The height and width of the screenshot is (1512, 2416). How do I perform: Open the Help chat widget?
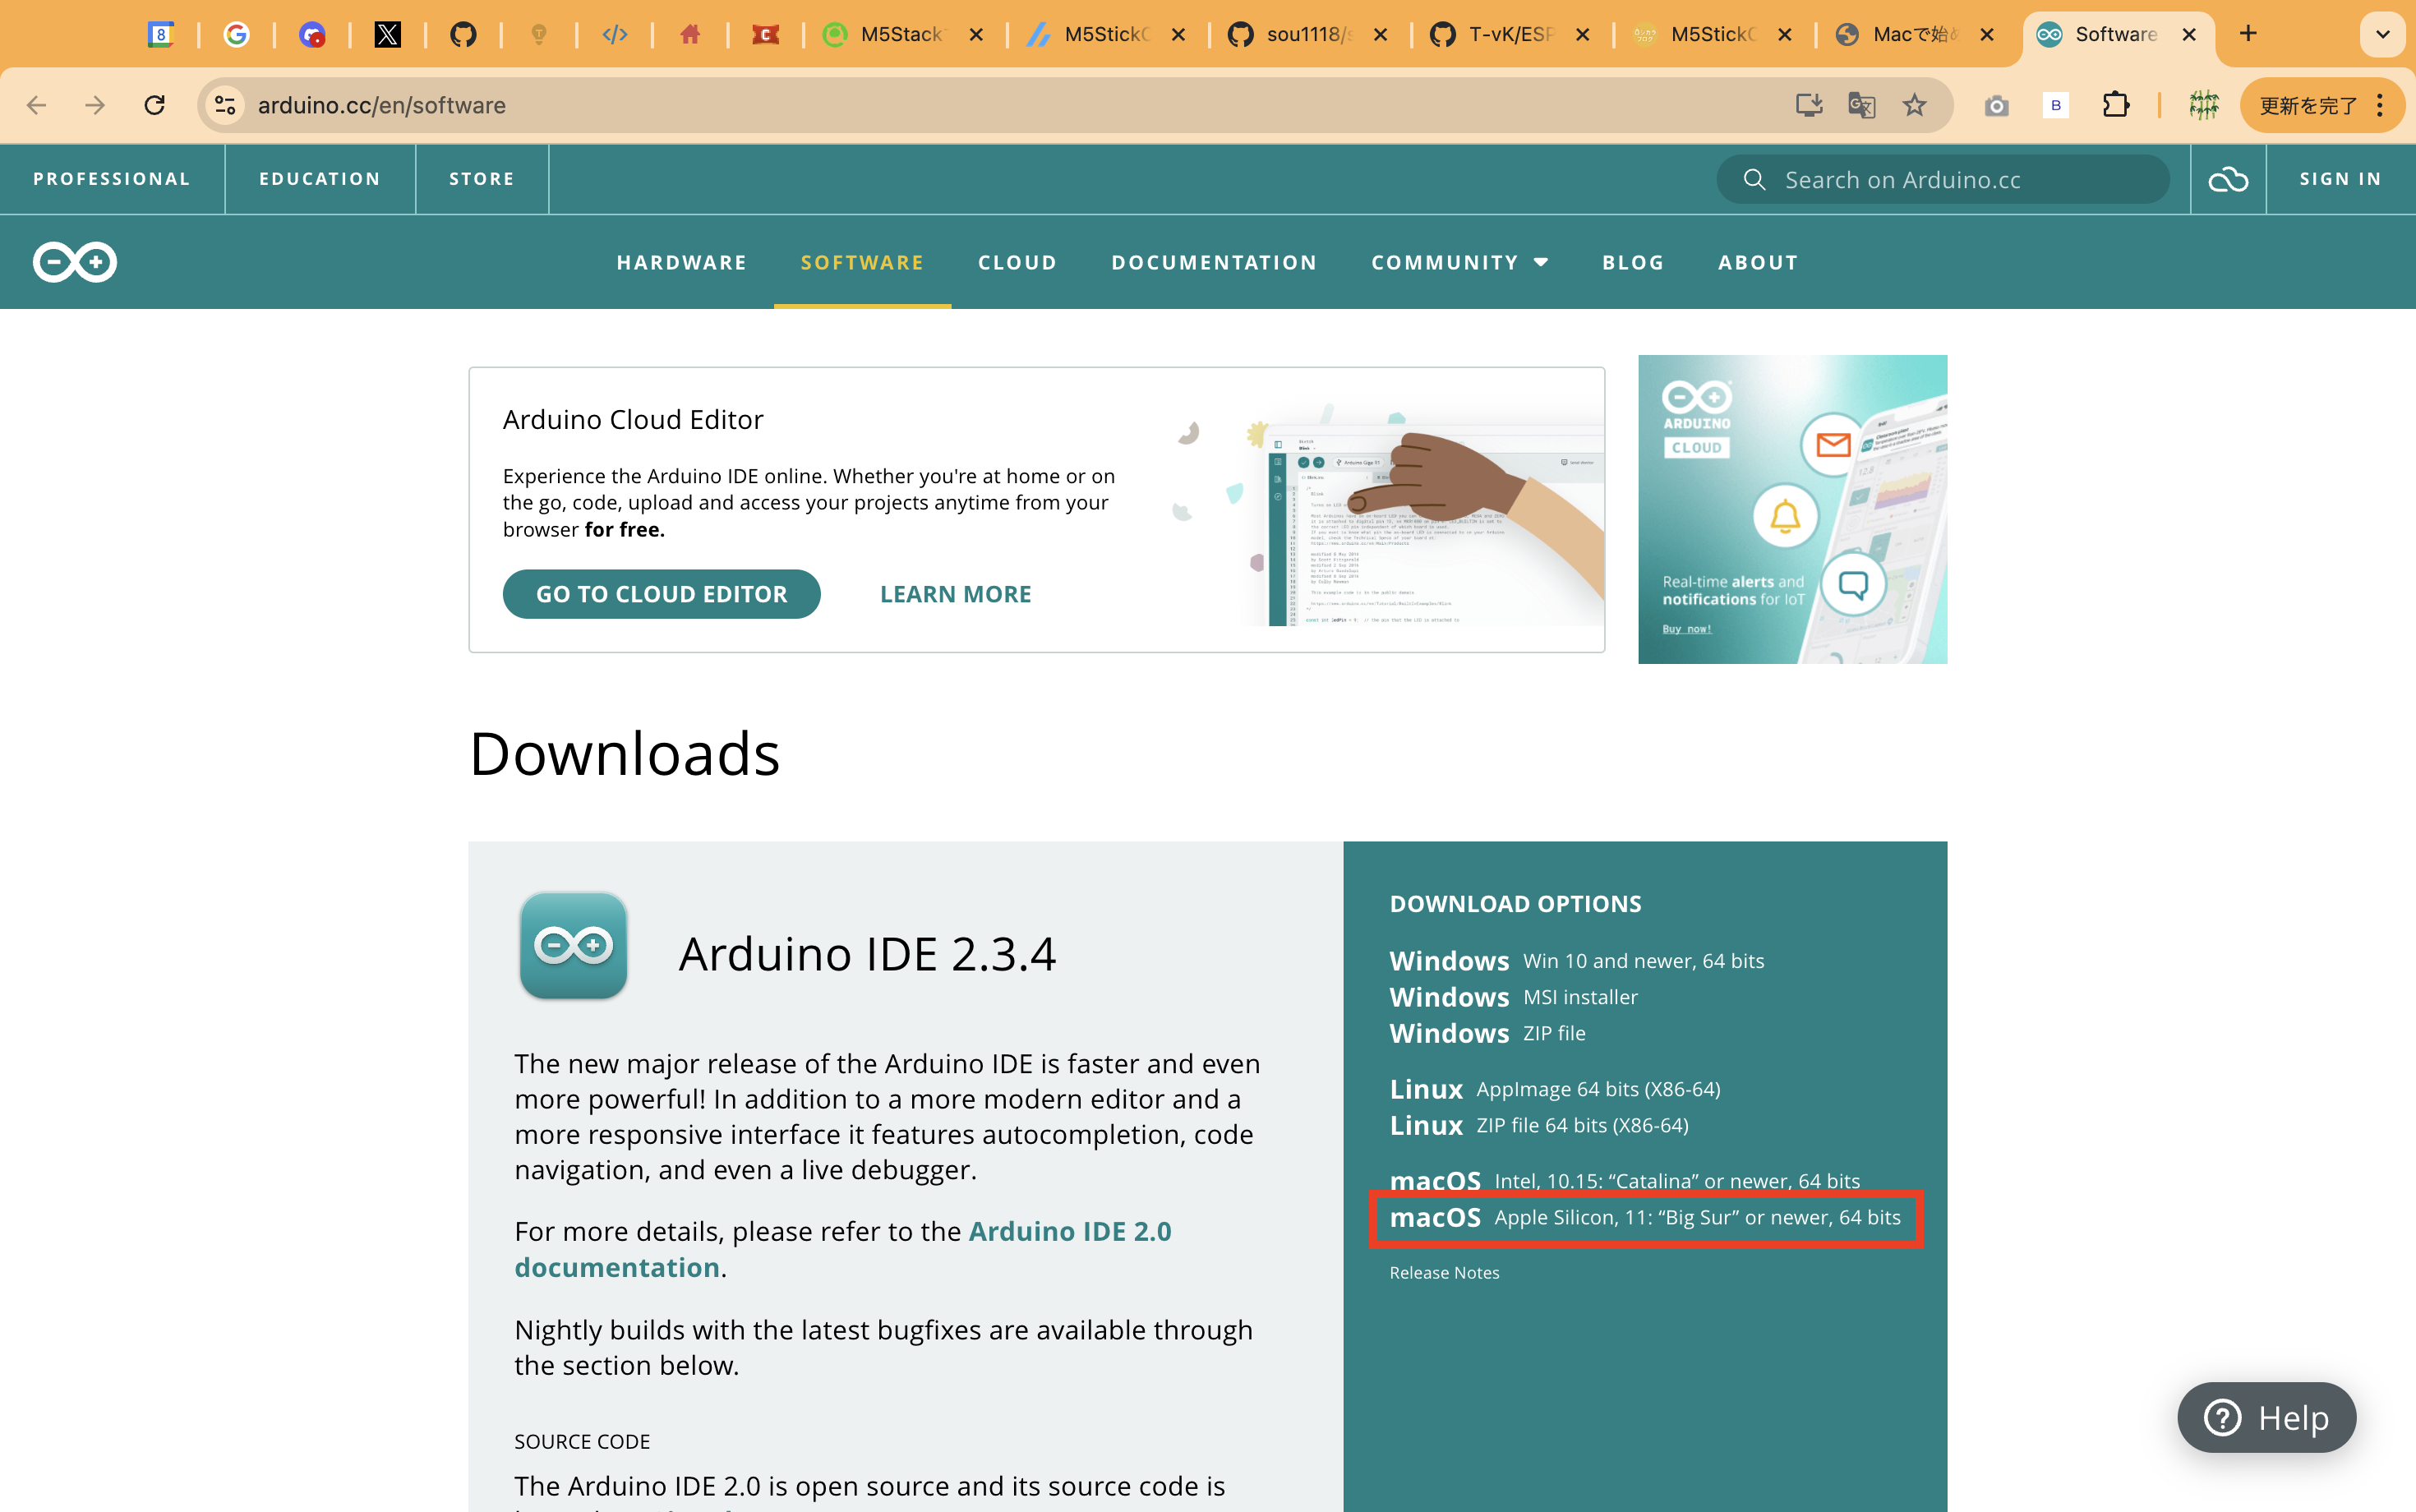coord(2266,1417)
